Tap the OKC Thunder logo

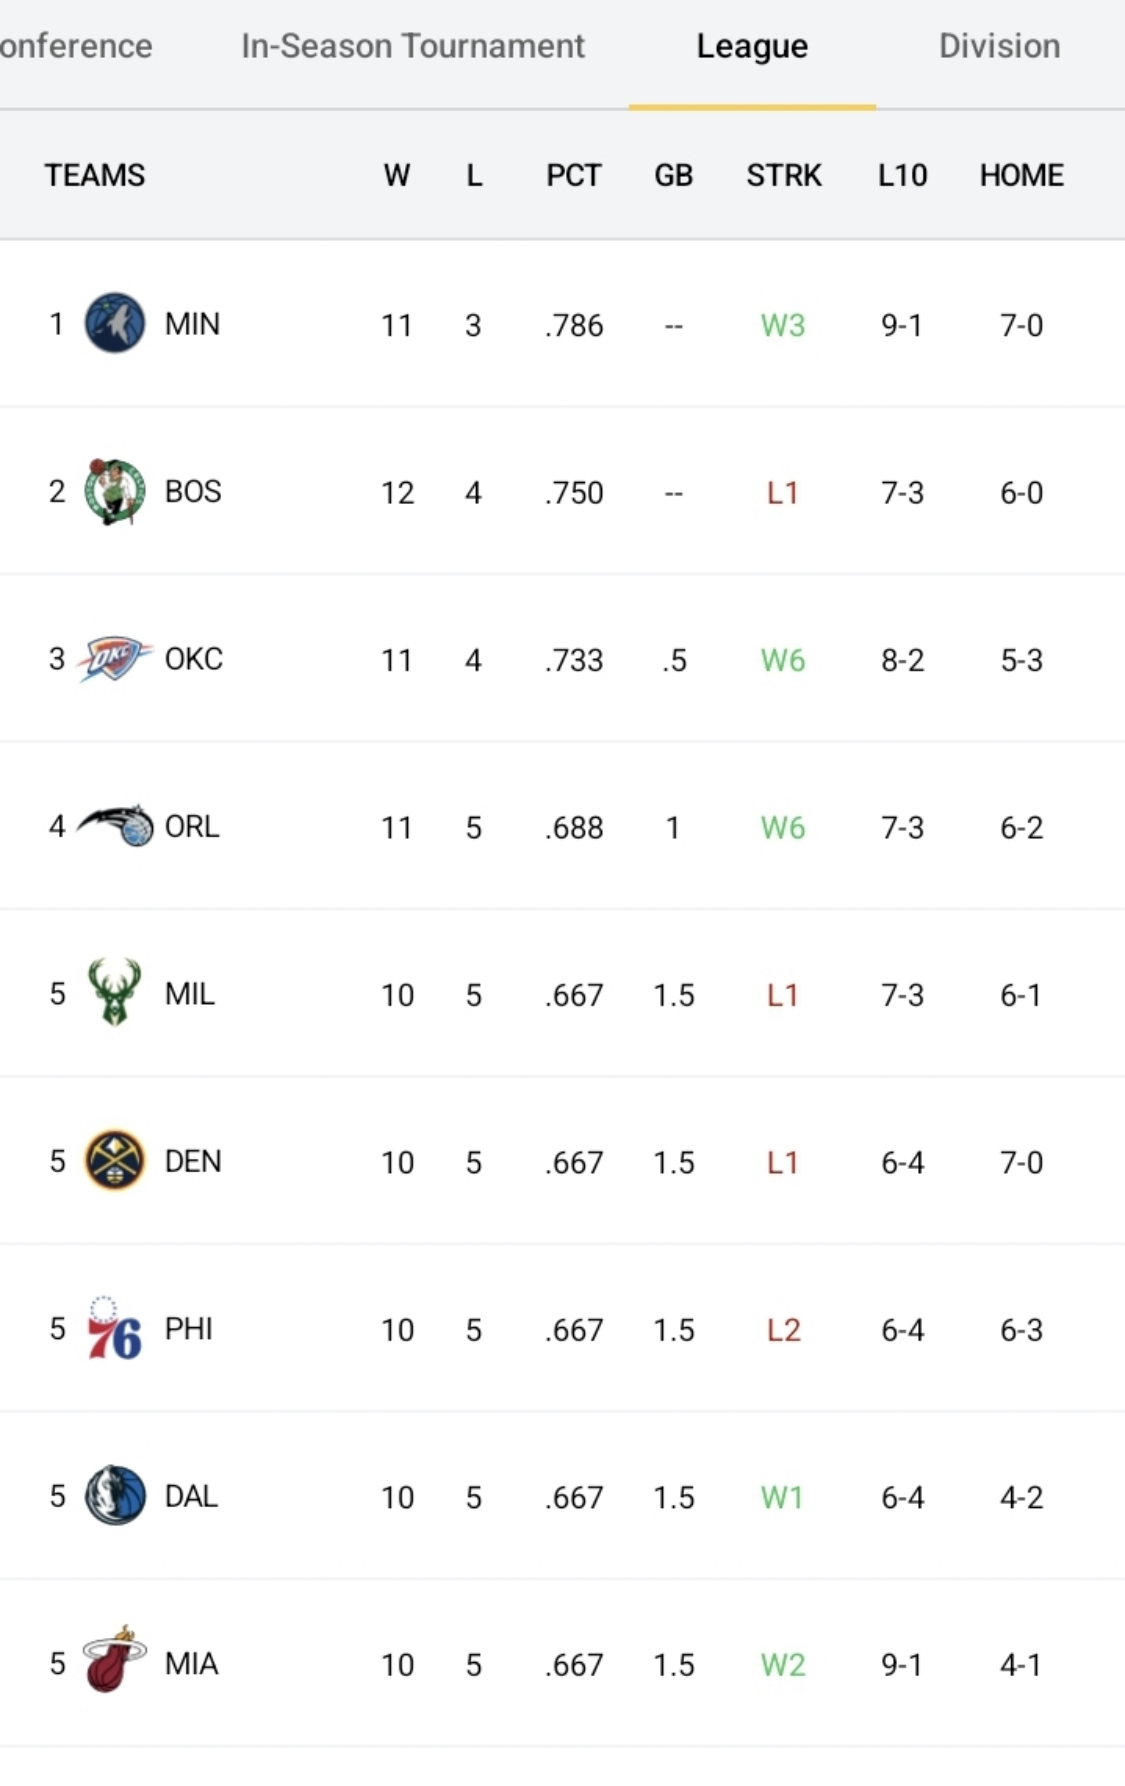[114, 658]
